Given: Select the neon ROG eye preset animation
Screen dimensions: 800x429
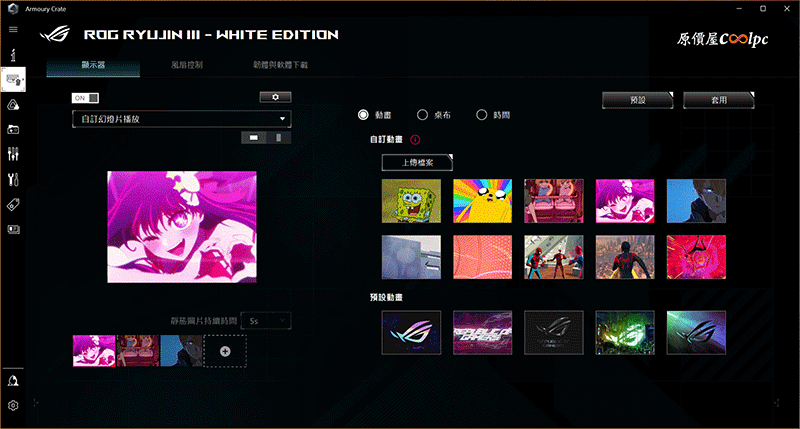Looking at the screenshot, I should point(411,333).
